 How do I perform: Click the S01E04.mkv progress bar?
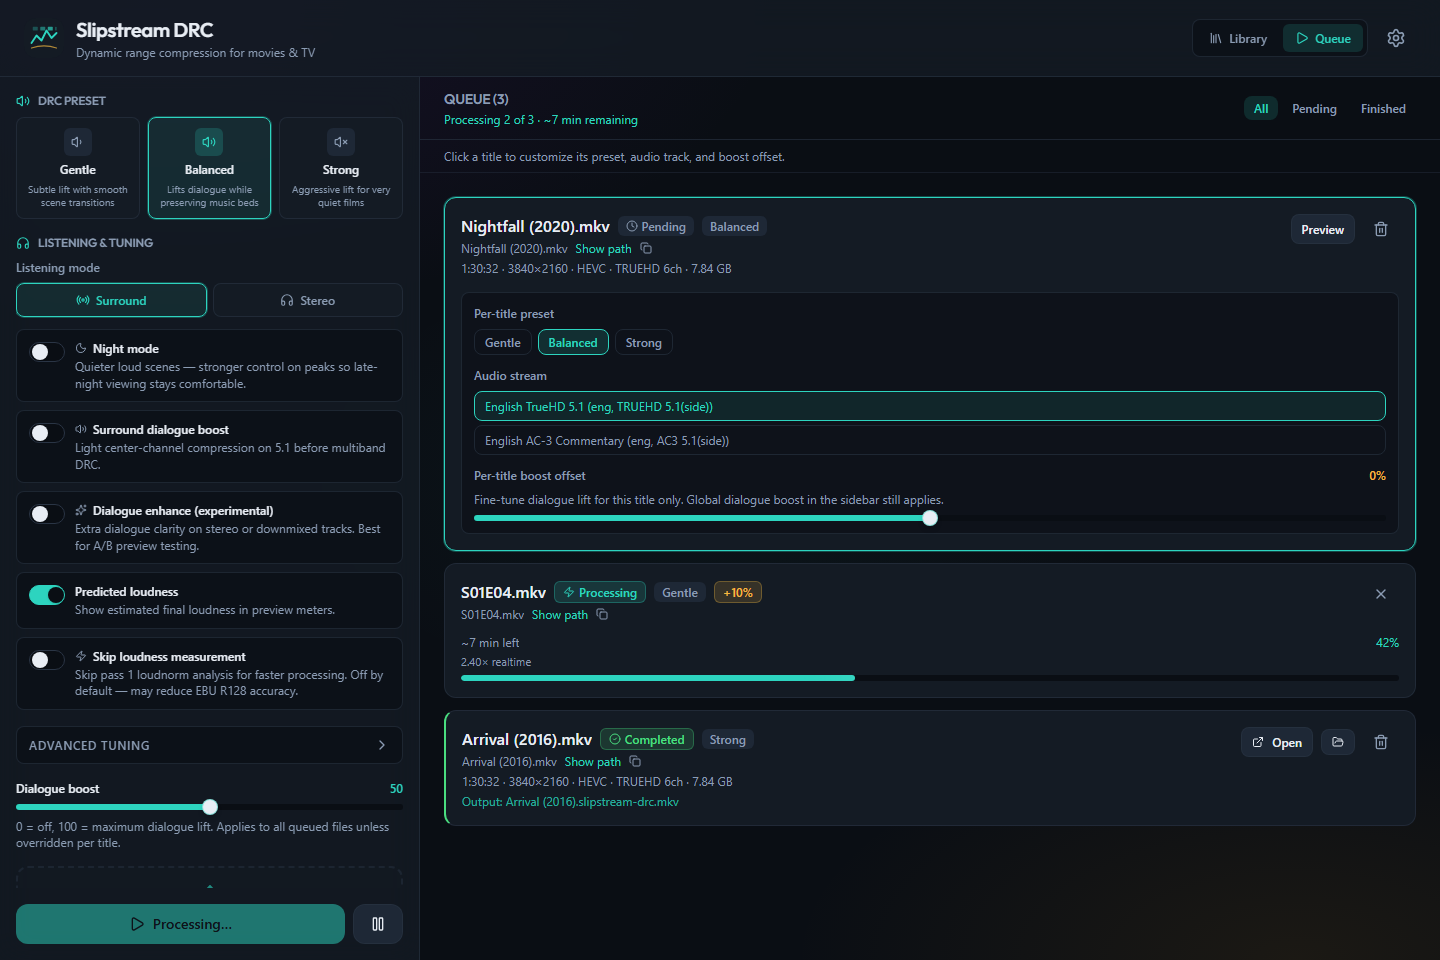tap(930, 678)
